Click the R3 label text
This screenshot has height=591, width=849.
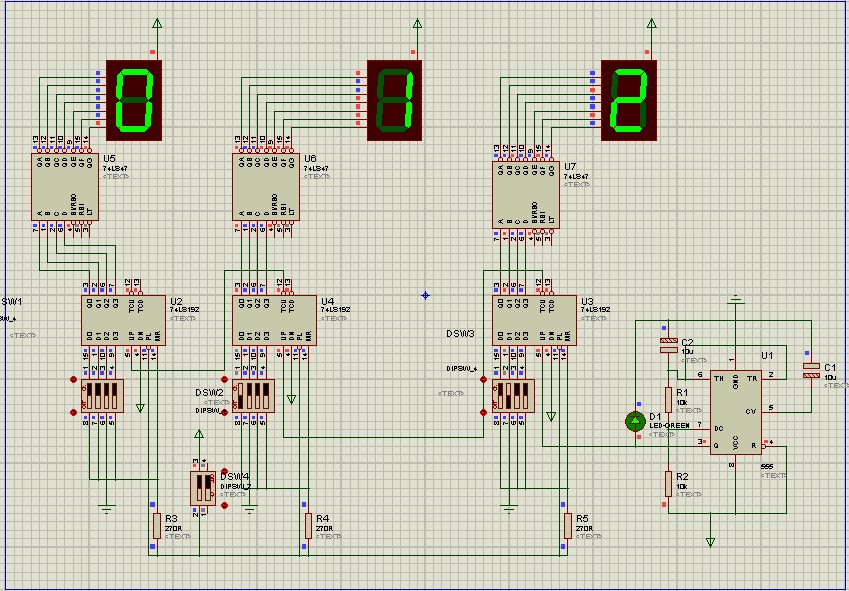tap(171, 519)
